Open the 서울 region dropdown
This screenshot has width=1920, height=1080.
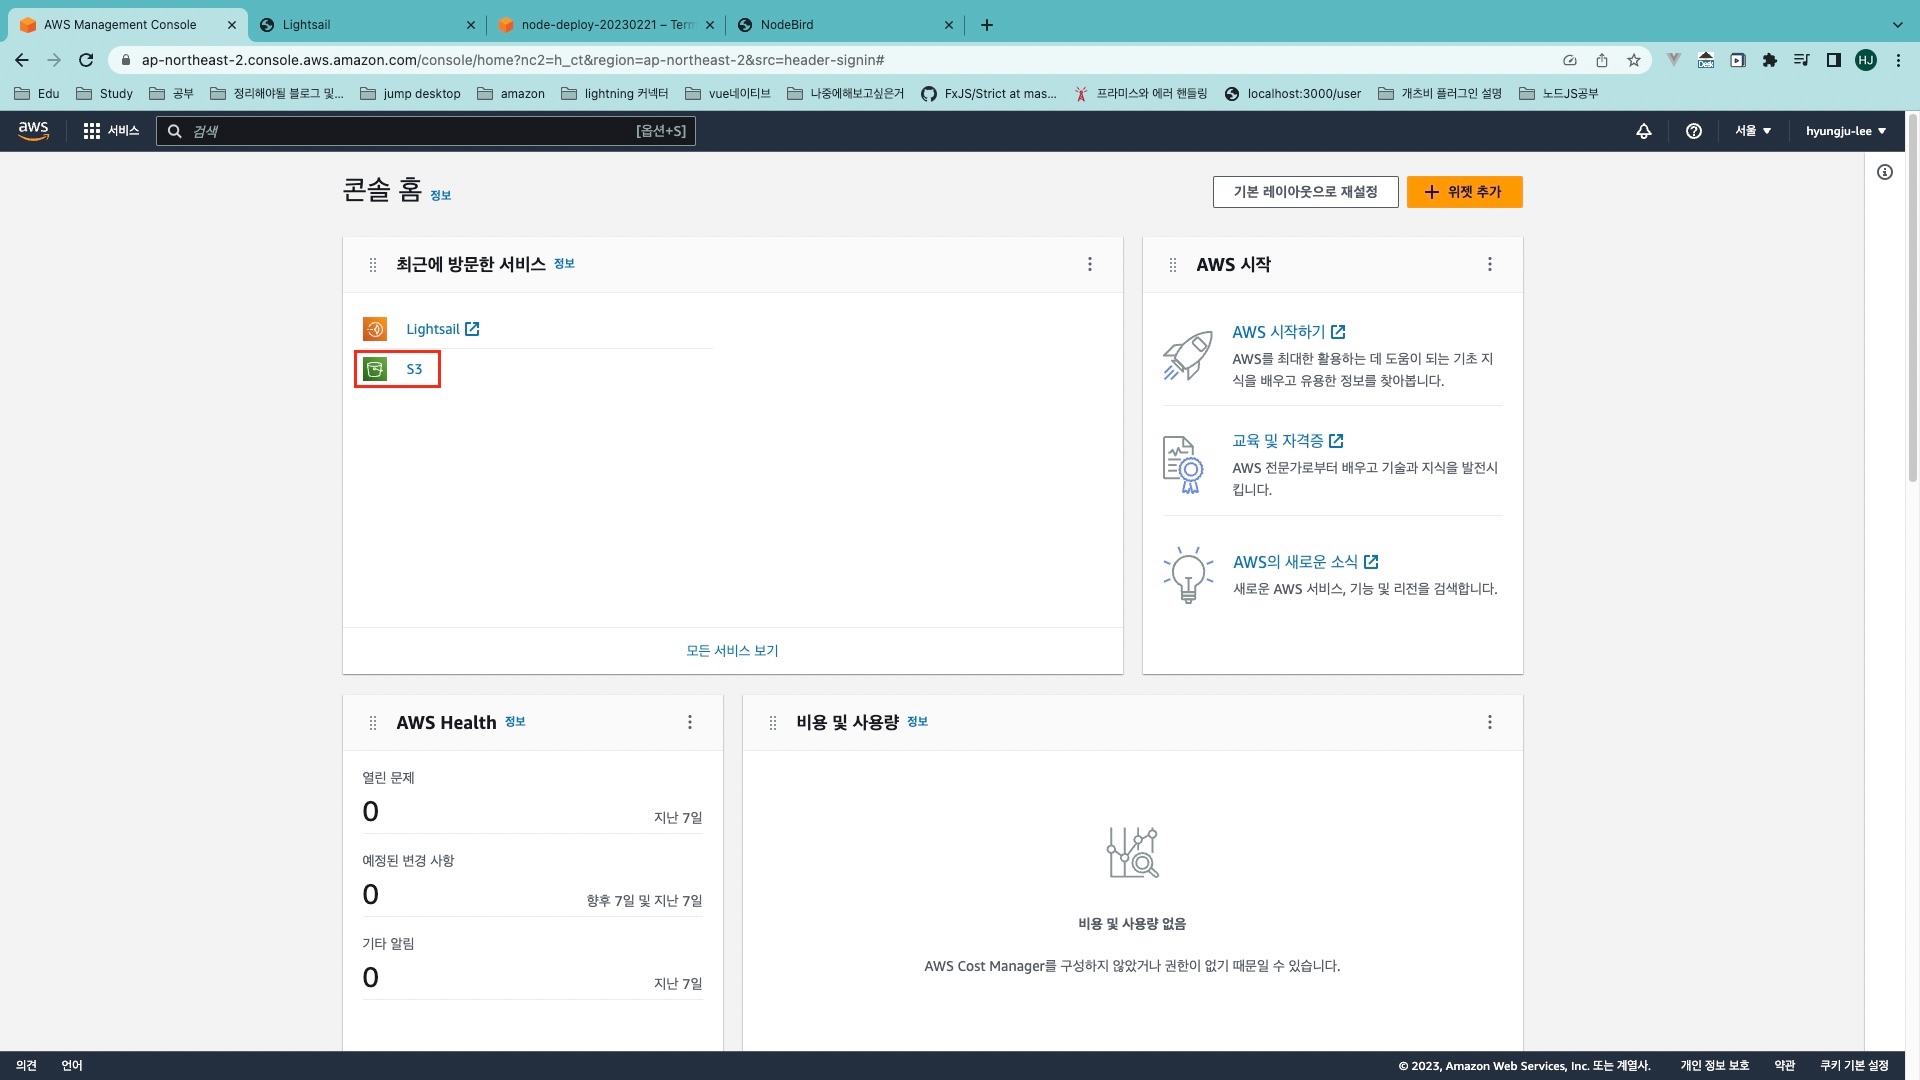[1753, 131]
